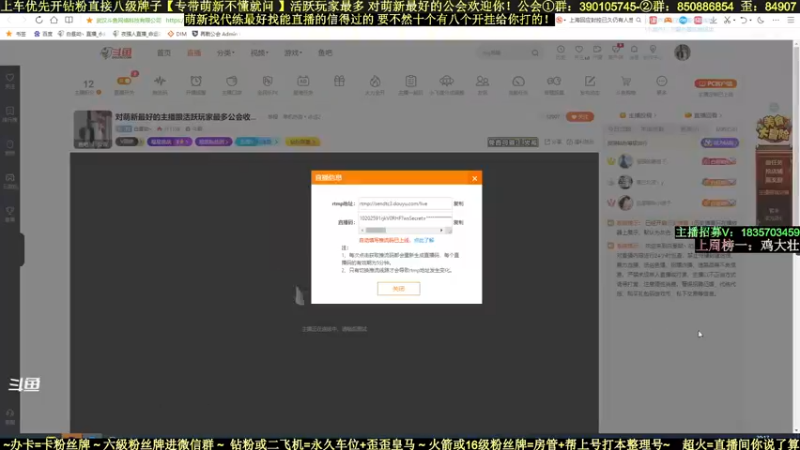Image resolution: width=800 pixels, height=450 pixels.
Task: Click the orange-outlined close button in dialog
Action: click(x=398, y=289)
